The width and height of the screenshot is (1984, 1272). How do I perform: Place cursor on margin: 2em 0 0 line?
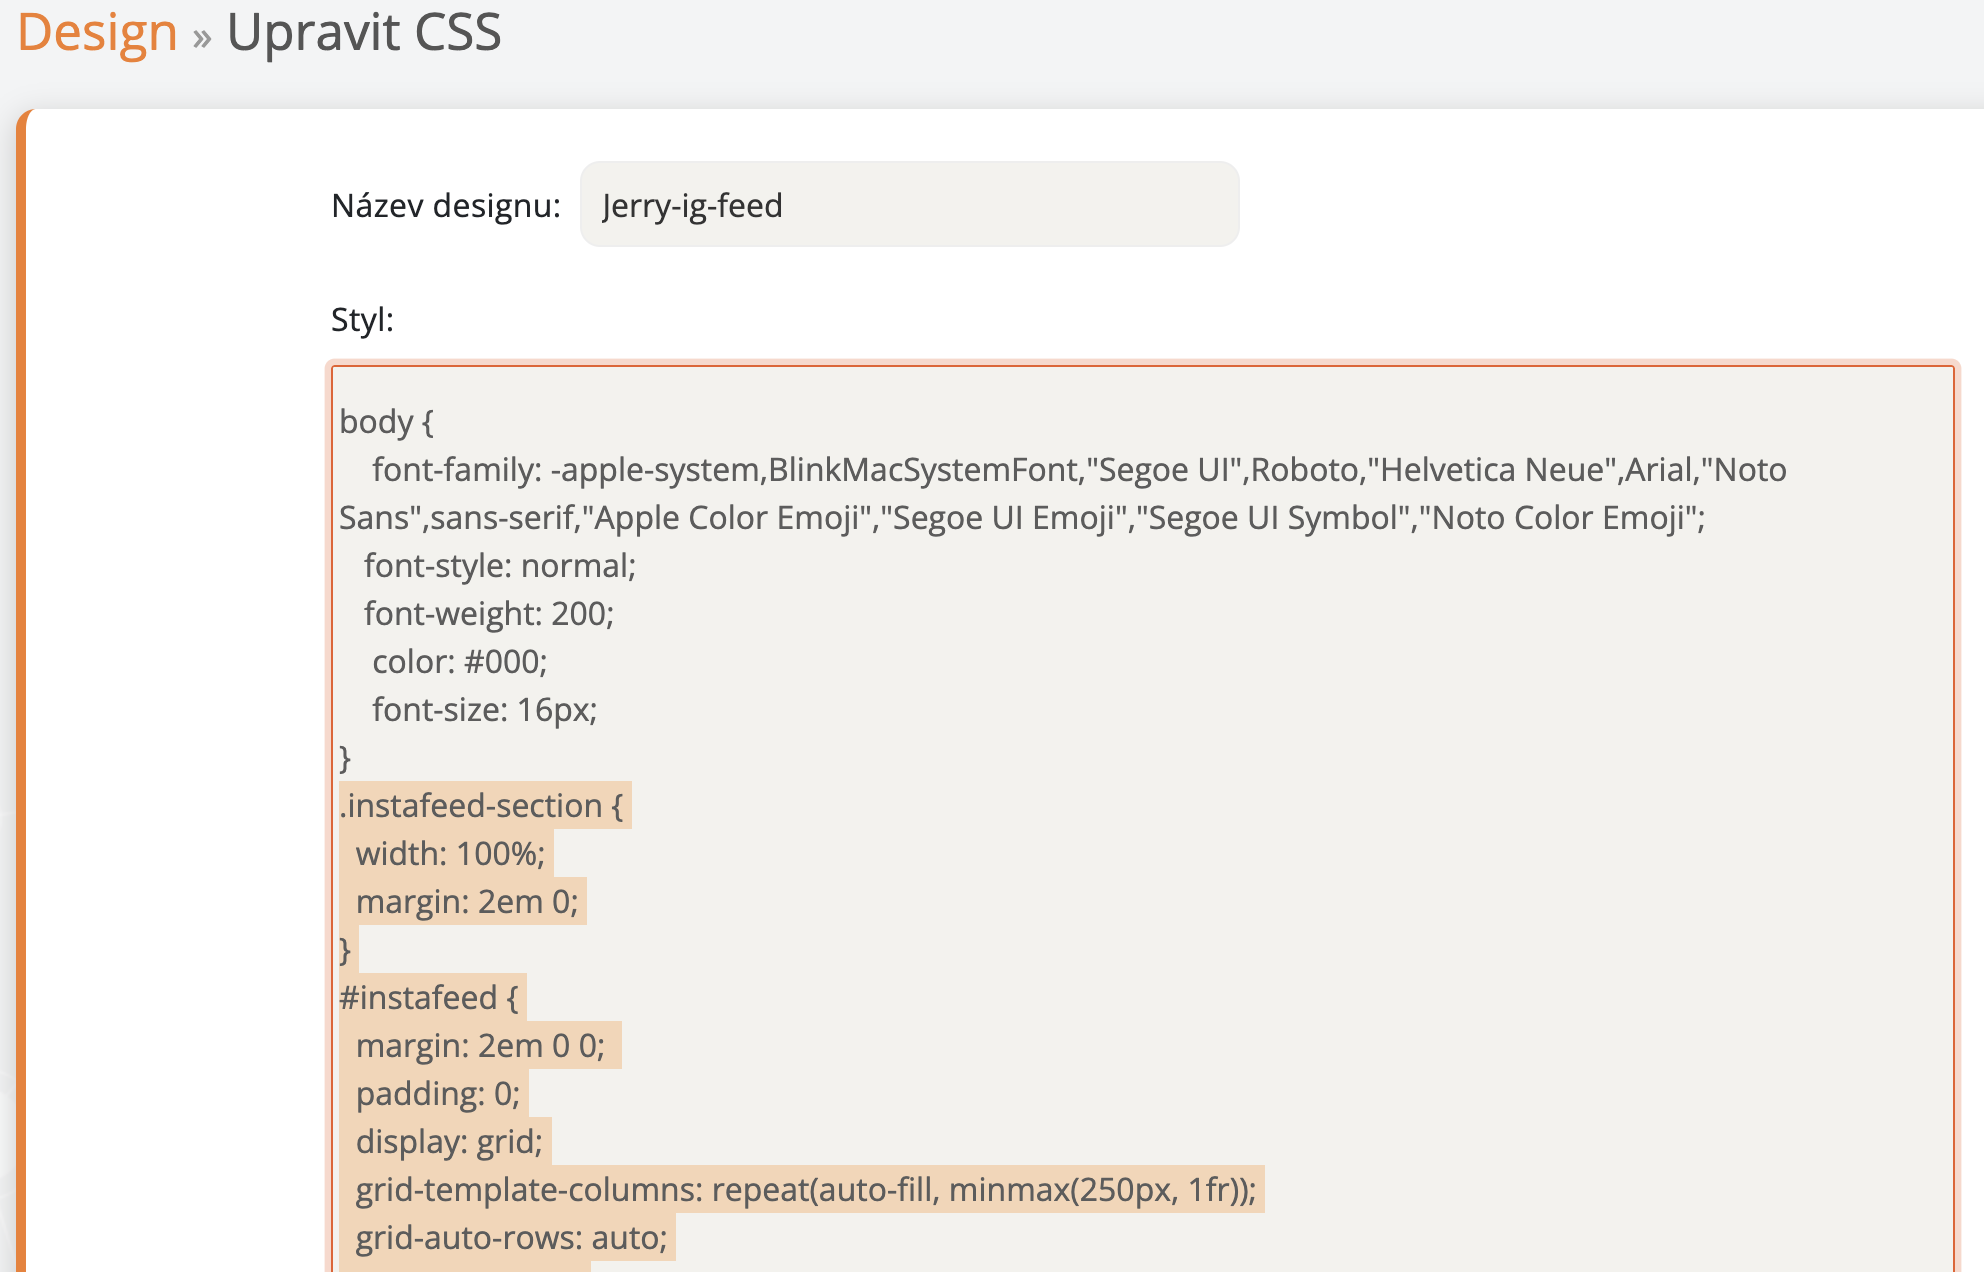[x=479, y=1046]
